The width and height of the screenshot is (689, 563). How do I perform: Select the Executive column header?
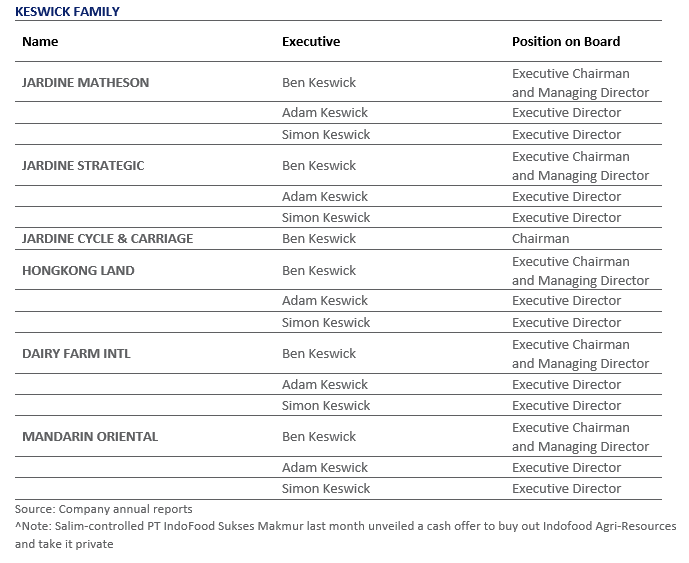pos(311,41)
